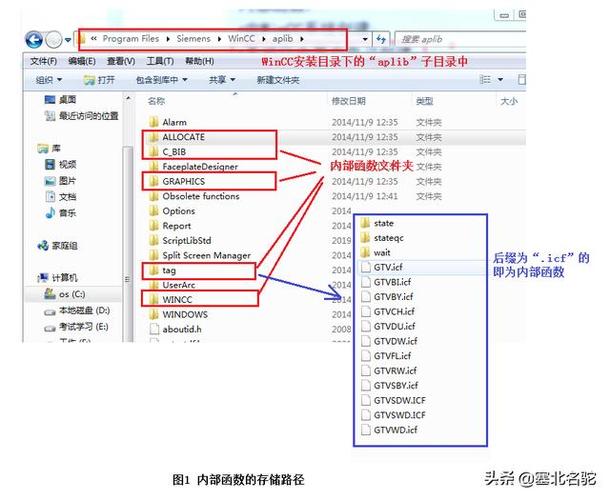Select the GTVSDW.ICF file
Image resolution: width=610 pixels, height=500 pixels.
393,400
